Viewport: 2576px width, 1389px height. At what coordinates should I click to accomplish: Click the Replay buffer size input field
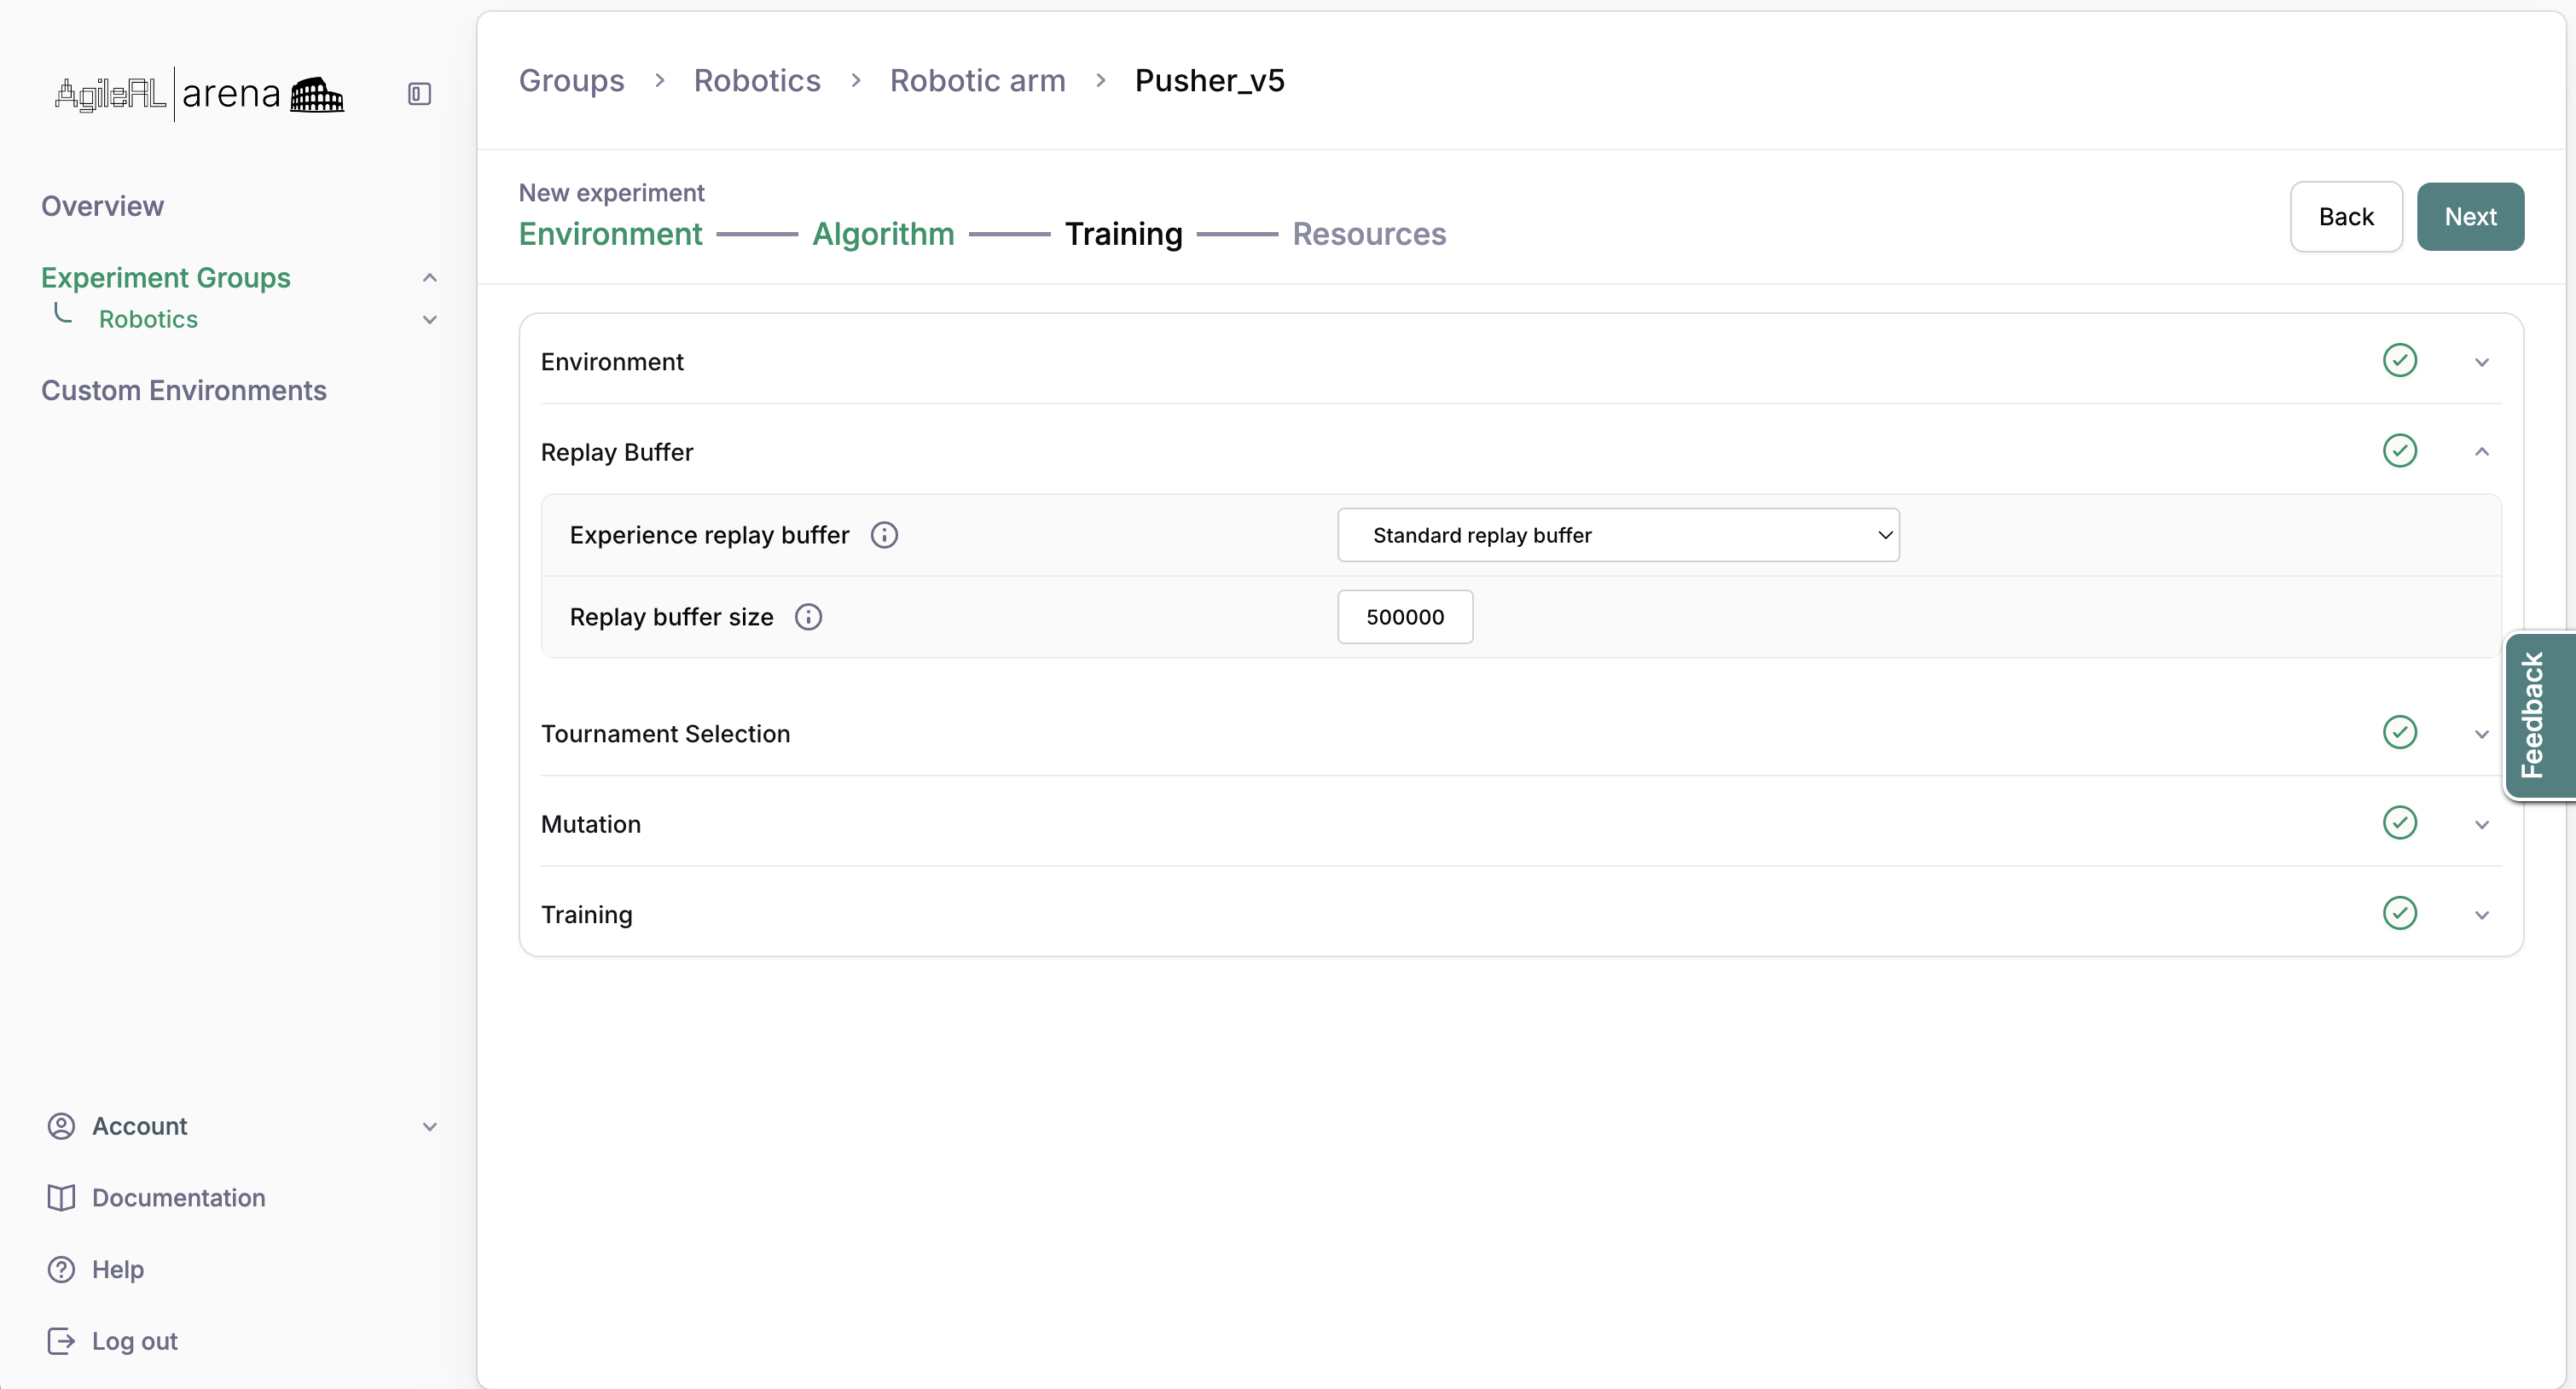[1405, 617]
